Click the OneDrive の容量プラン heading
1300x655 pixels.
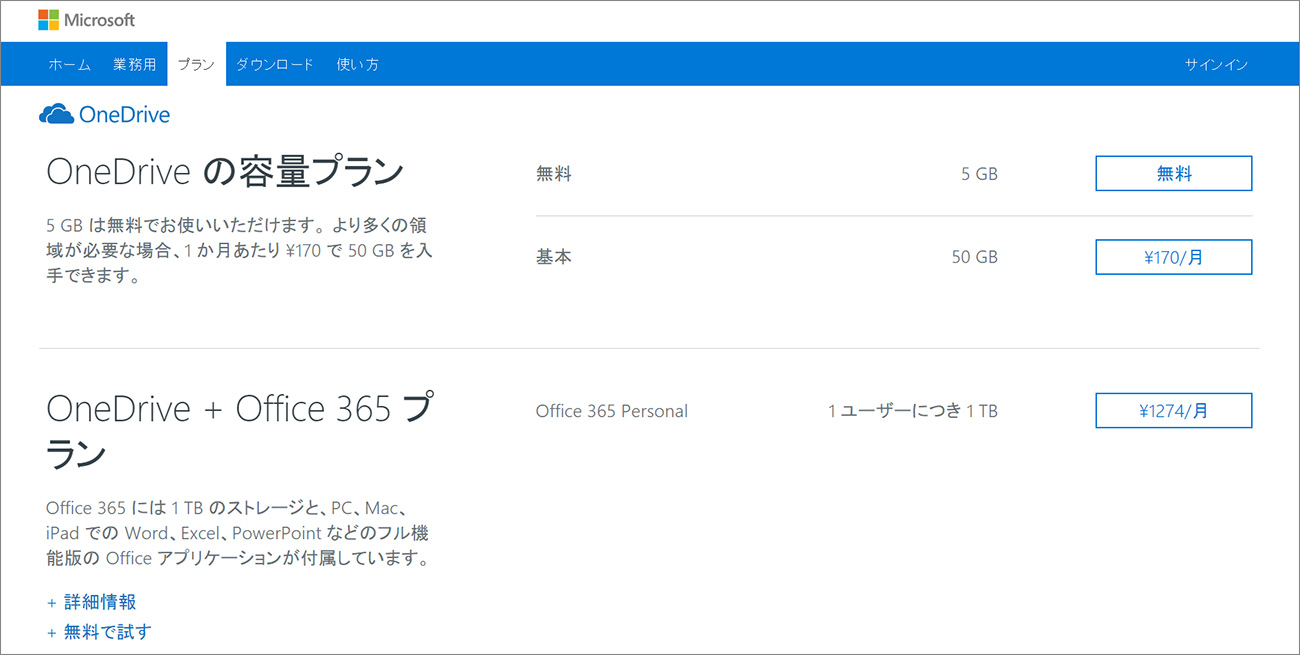[x=225, y=173]
